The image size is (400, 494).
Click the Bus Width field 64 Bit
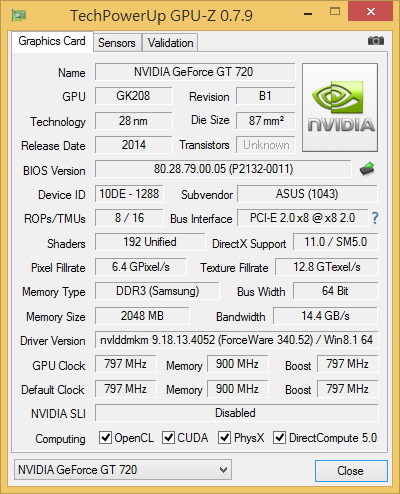click(336, 291)
